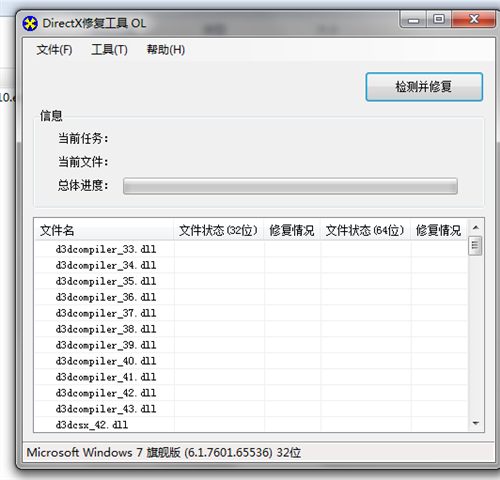This screenshot has height=480, width=500.
Task: Select row d3dcsx_42.dll
Action: click(x=251, y=425)
